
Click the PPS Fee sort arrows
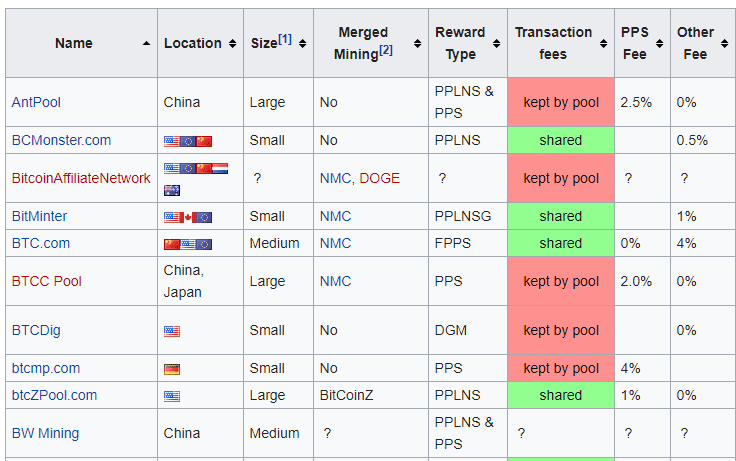659,44
